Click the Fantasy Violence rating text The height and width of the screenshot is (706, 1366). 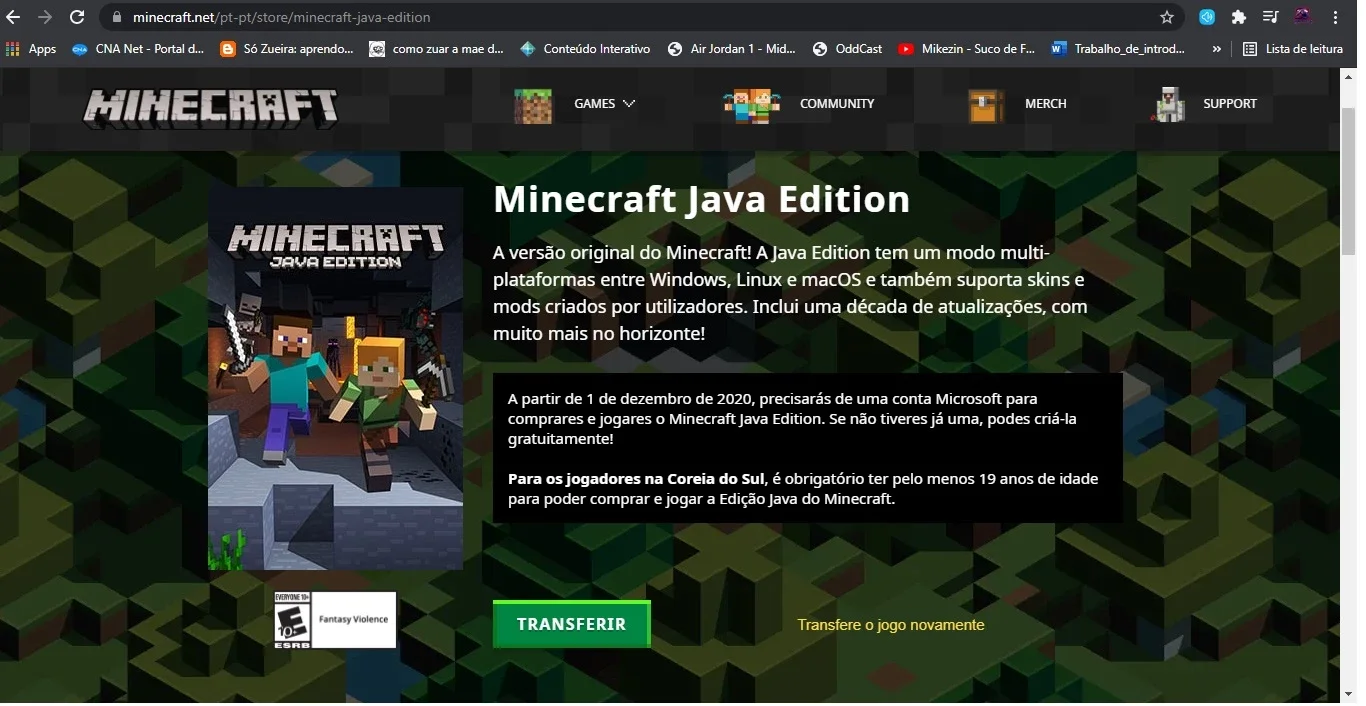pos(354,620)
